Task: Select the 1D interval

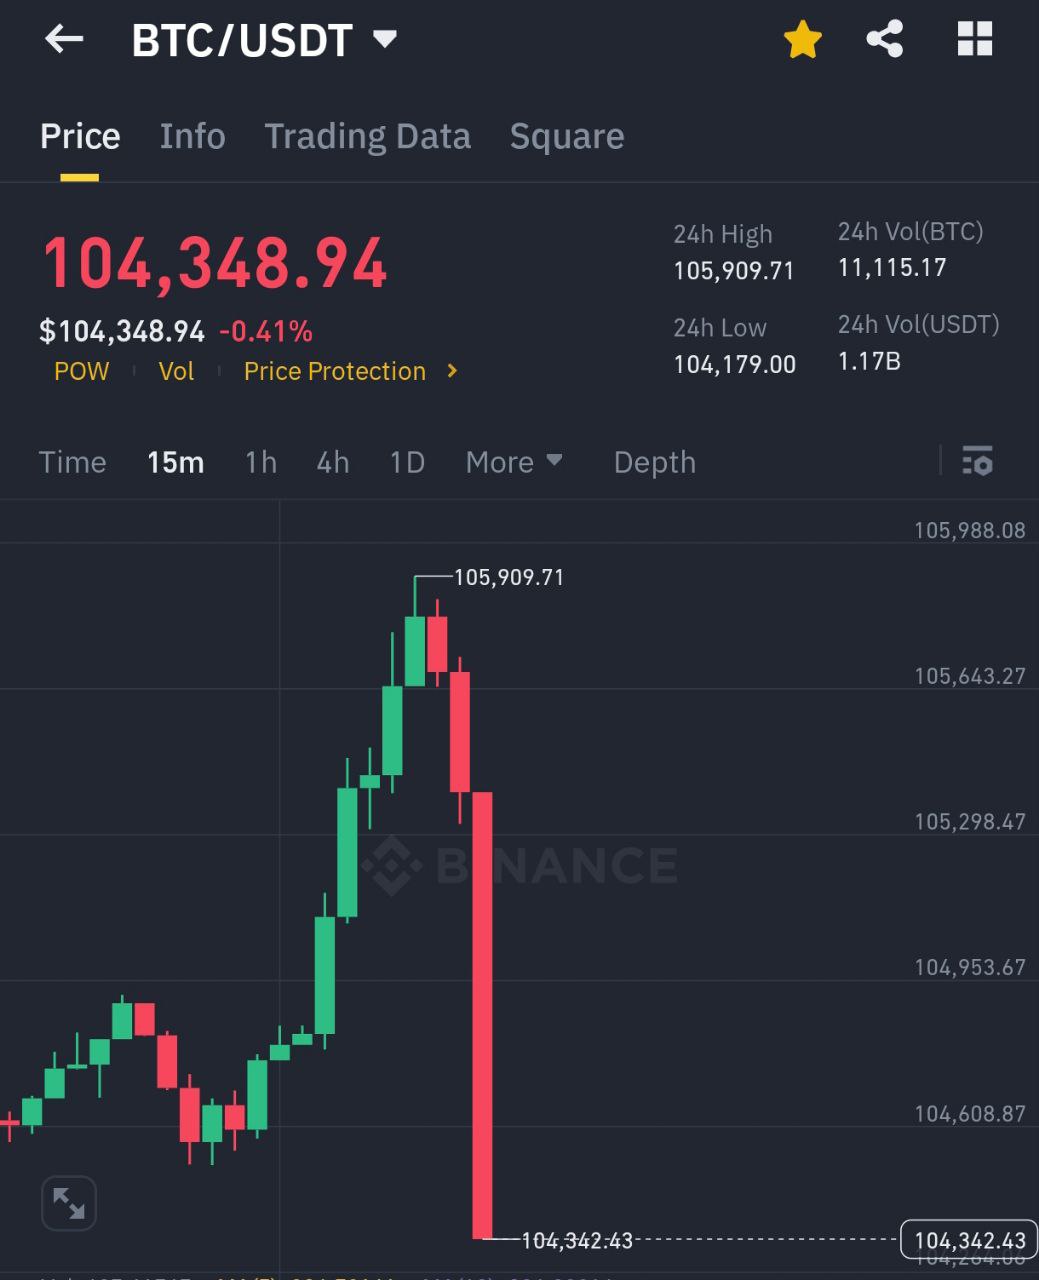Action: (407, 462)
